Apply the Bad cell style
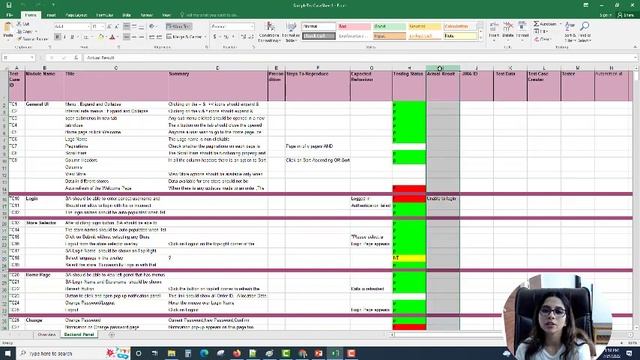Viewport: 640px width, 360px height. click(x=354, y=27)
